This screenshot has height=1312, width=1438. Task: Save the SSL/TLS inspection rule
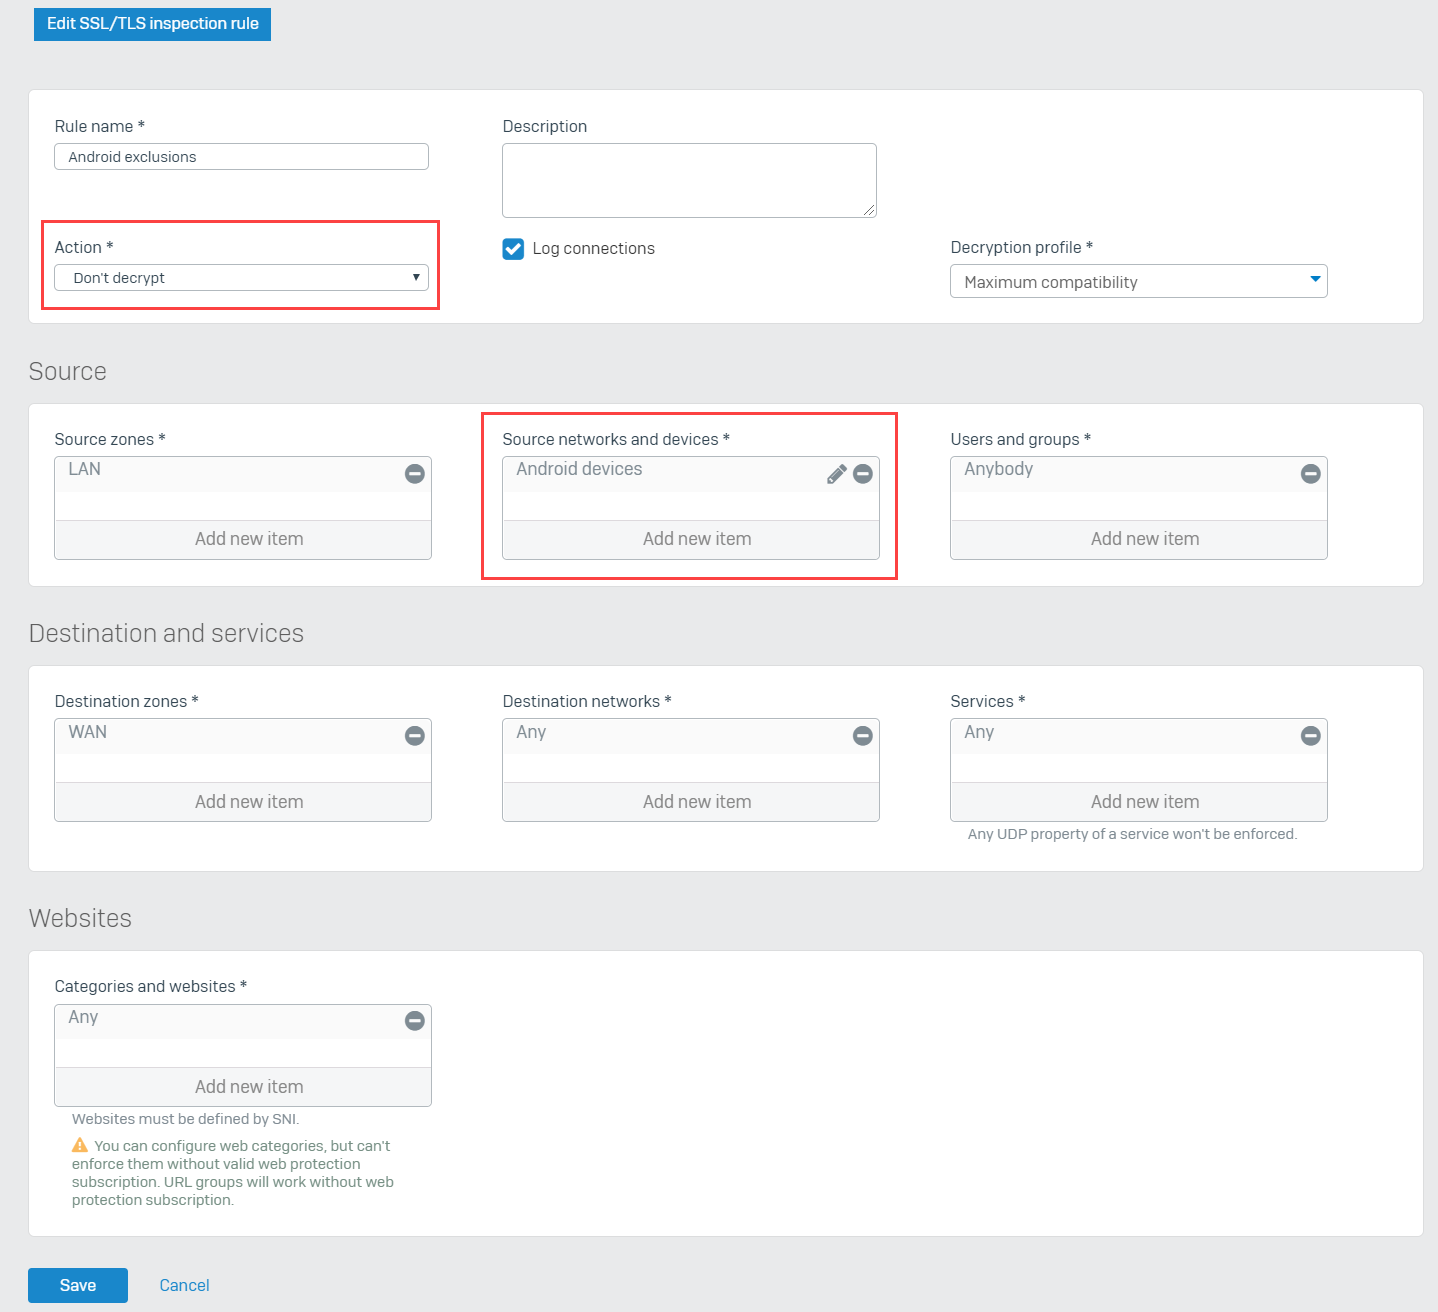78,1285
